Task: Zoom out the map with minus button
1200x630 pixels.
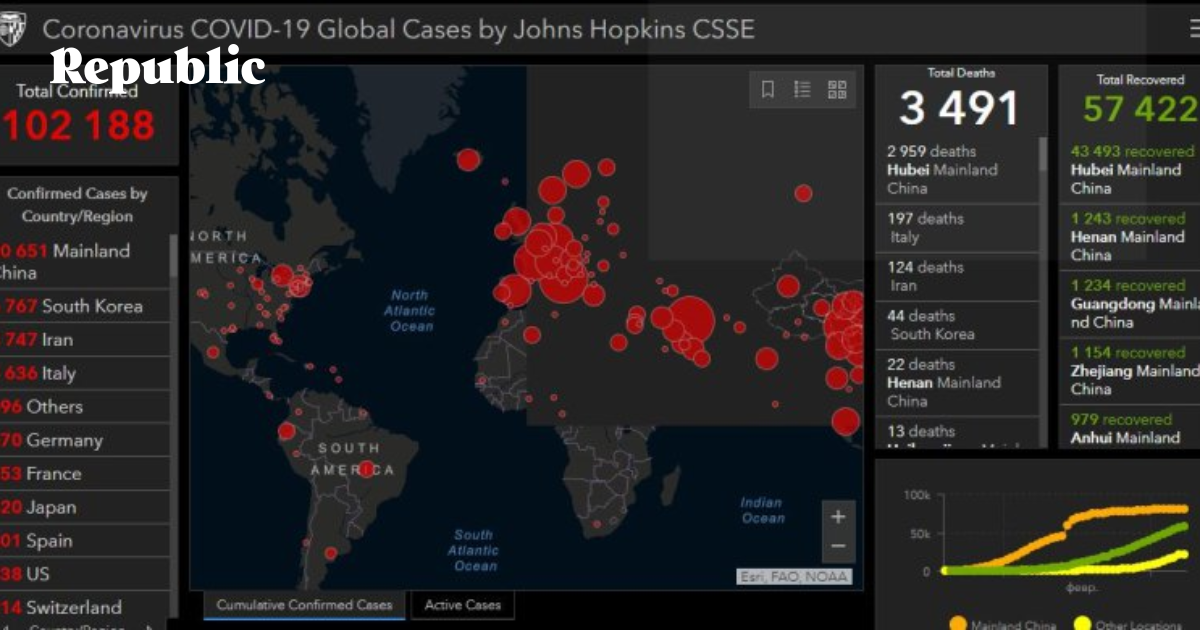Action: (838, 546)
